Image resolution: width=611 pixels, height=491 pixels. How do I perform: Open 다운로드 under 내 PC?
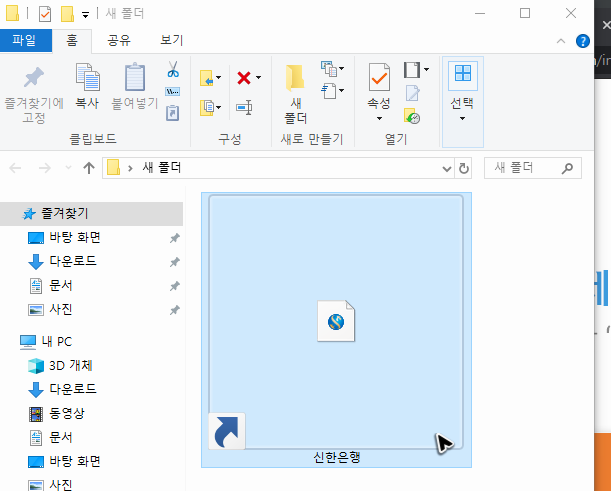73,389
